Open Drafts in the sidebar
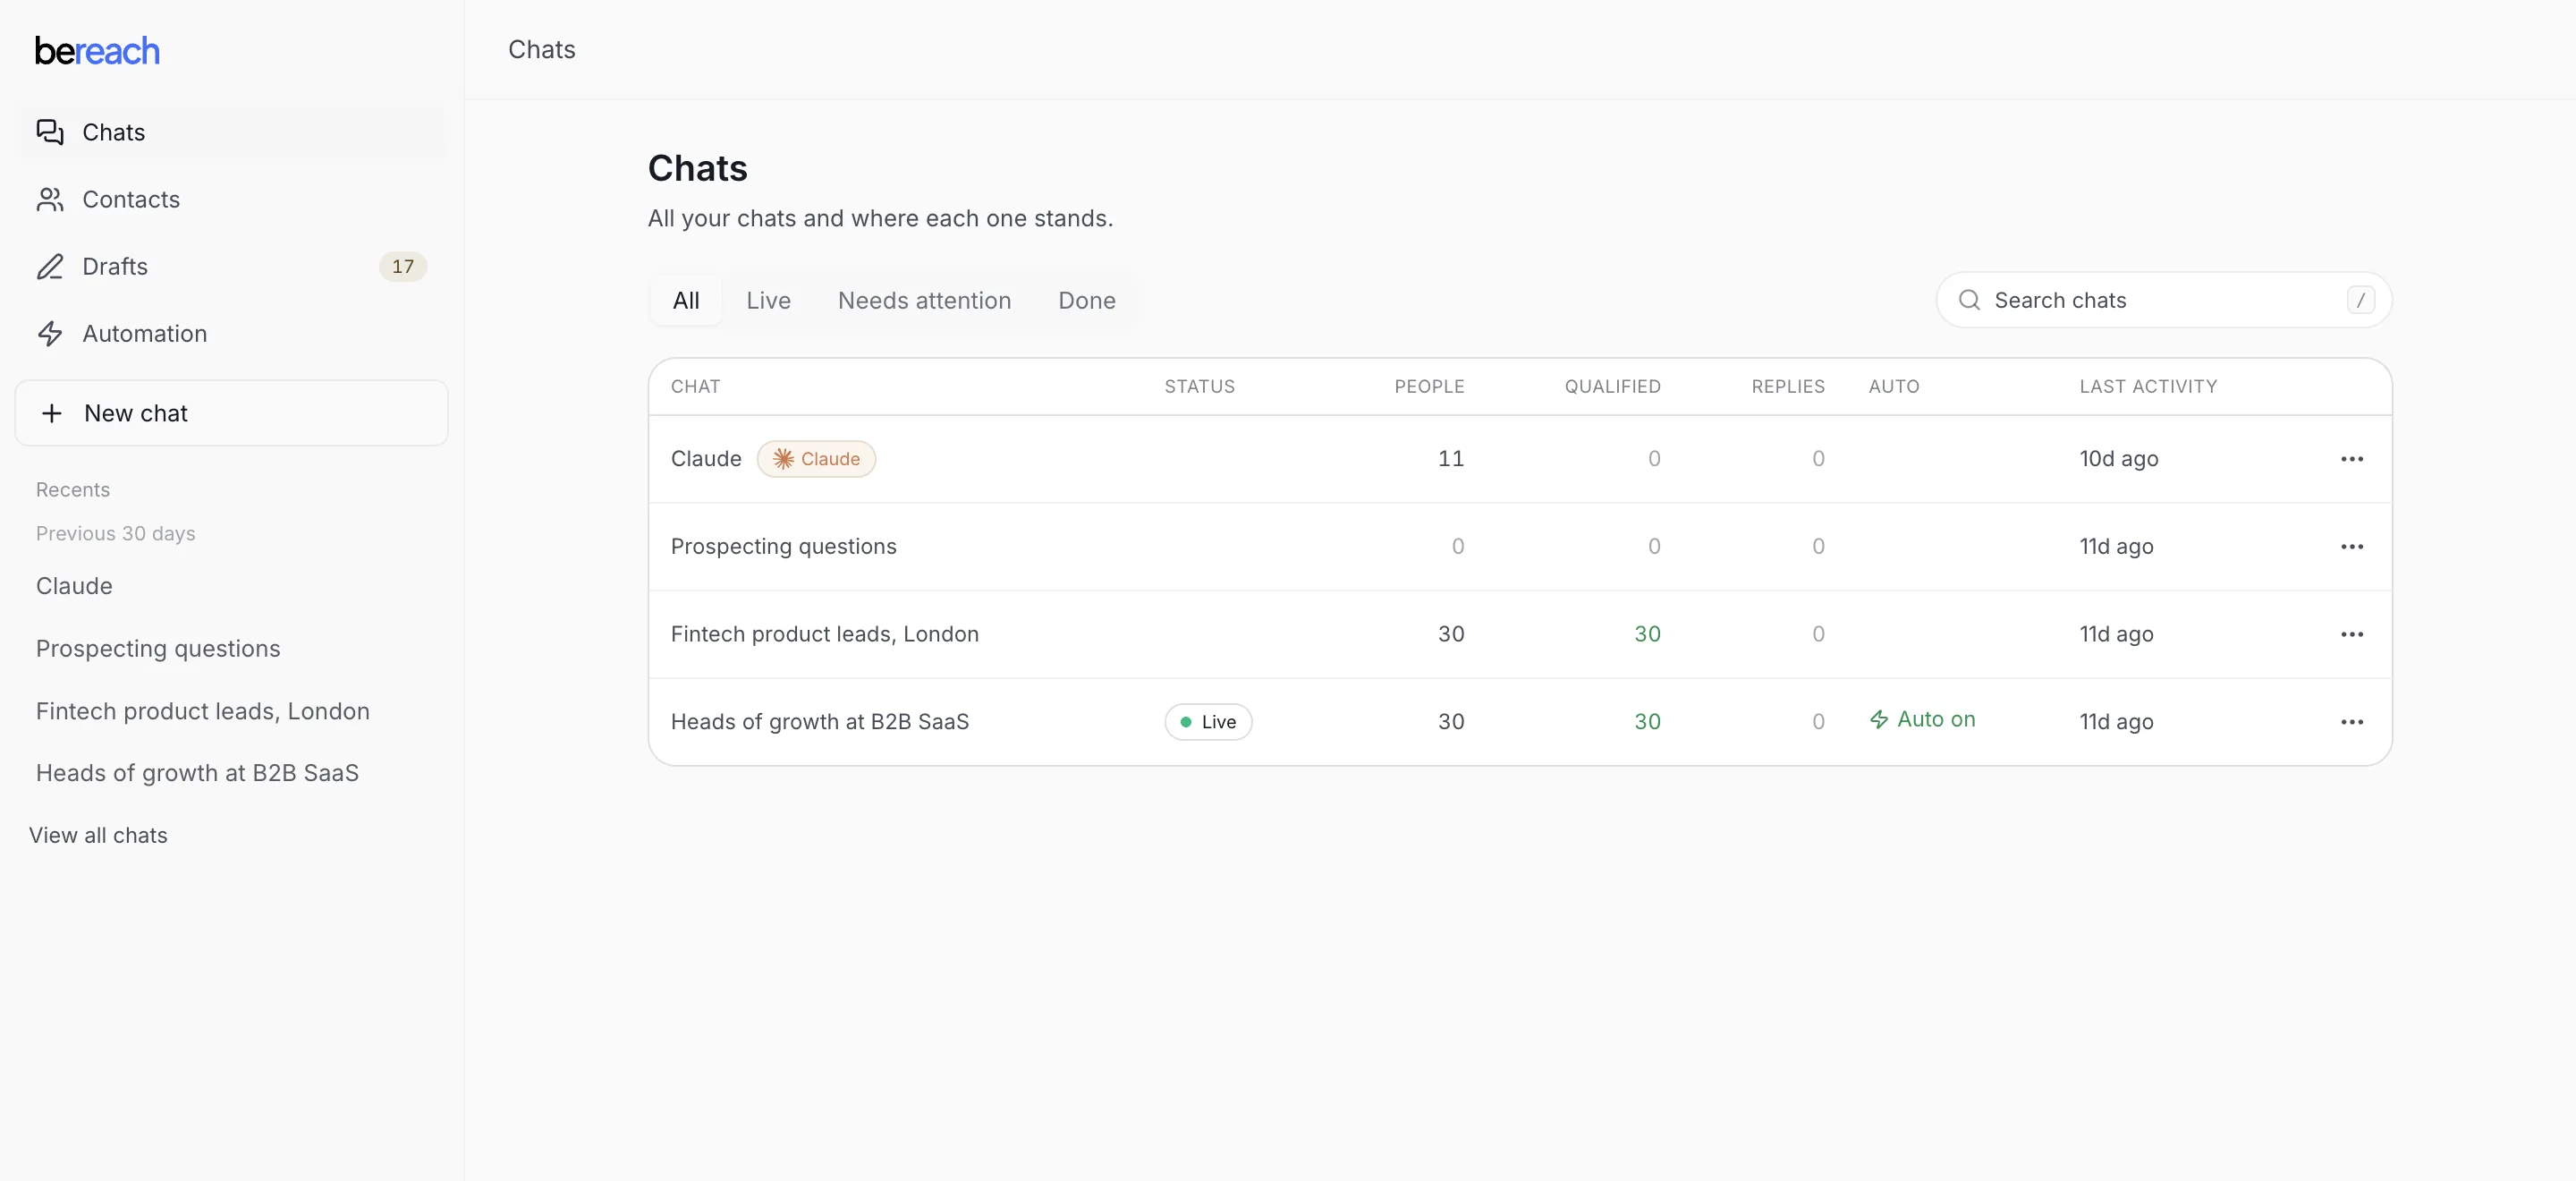This screenshot has width=2576, height=1181. (231, 266)
